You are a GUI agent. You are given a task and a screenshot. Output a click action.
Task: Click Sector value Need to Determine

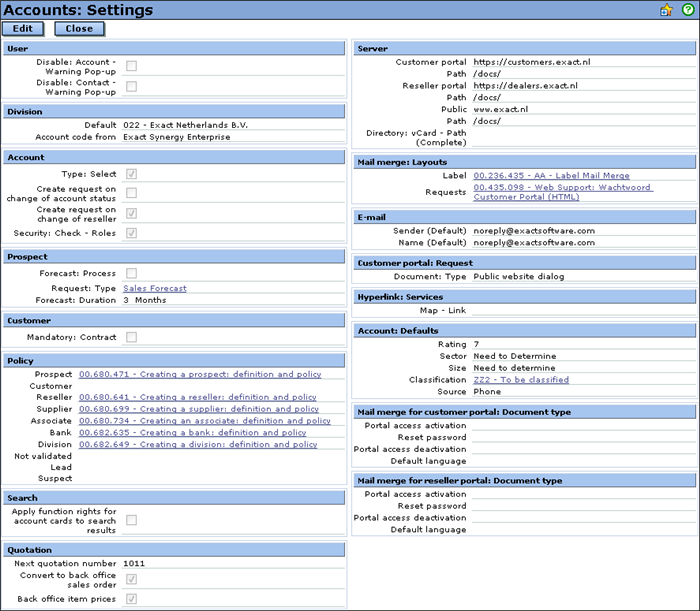point(515,356)
